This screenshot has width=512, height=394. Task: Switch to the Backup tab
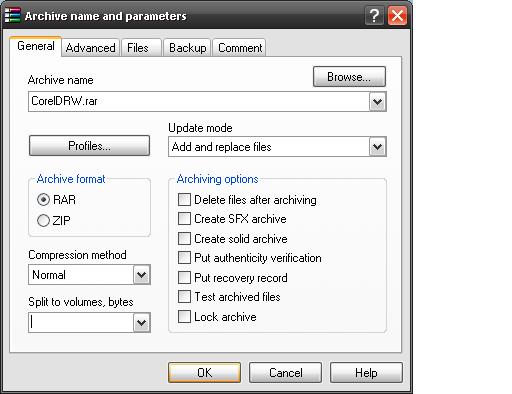point(187,48)
